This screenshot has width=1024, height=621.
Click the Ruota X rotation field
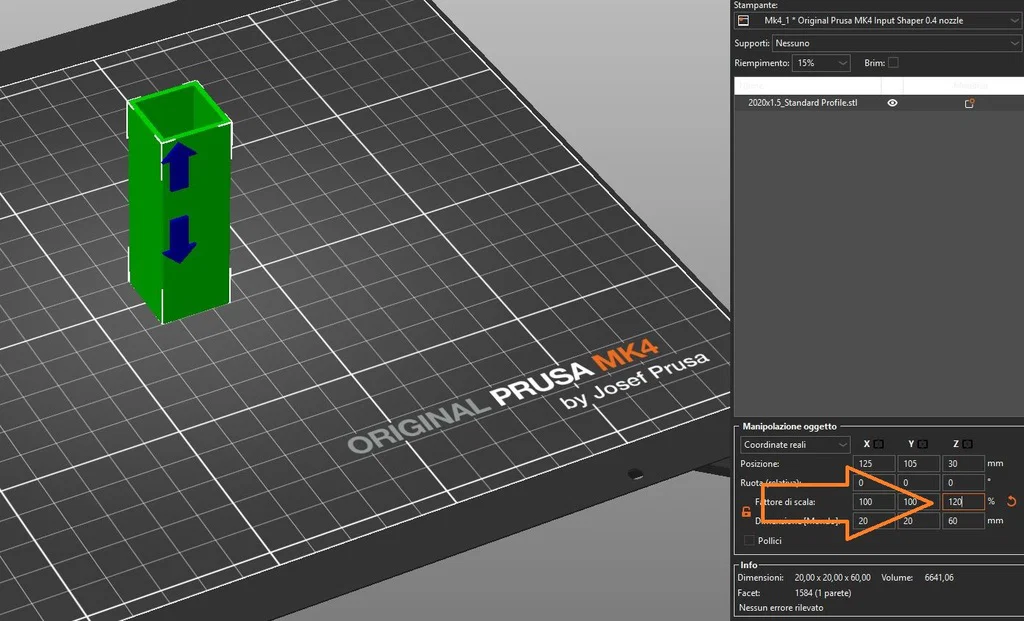coord(874,483)
